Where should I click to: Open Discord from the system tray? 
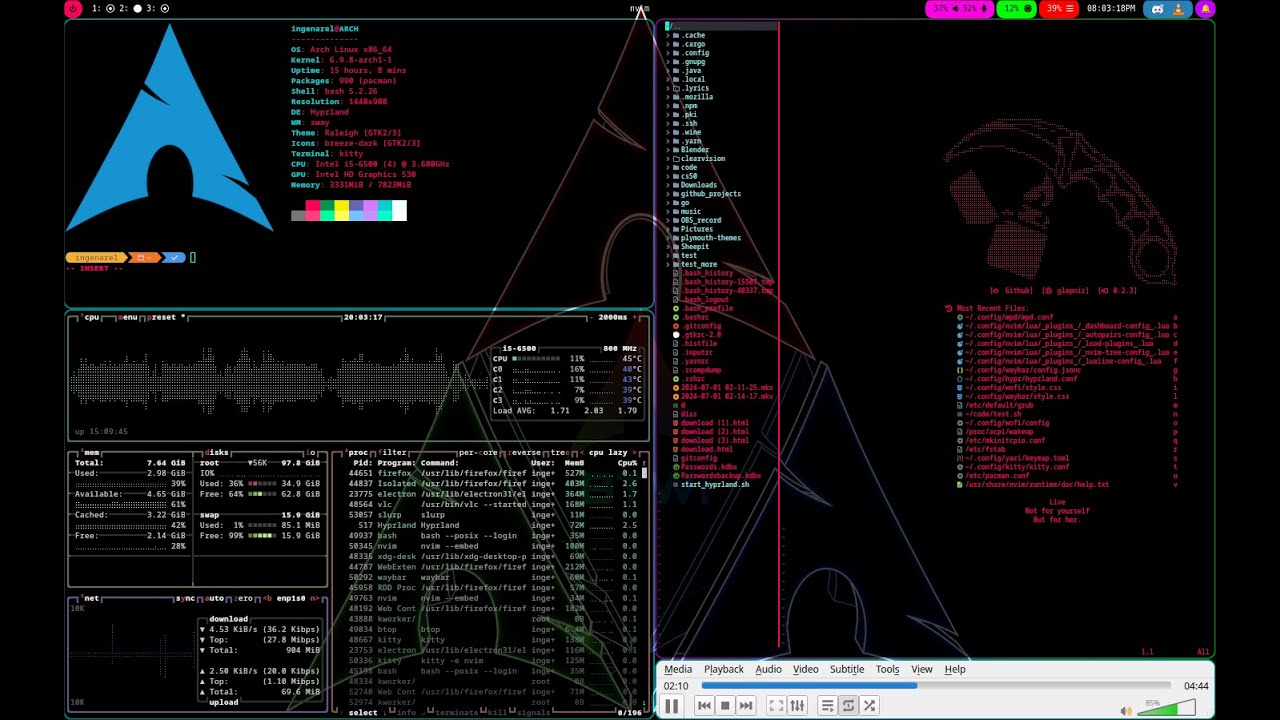pyautogui.click(x=1158, y=9)
